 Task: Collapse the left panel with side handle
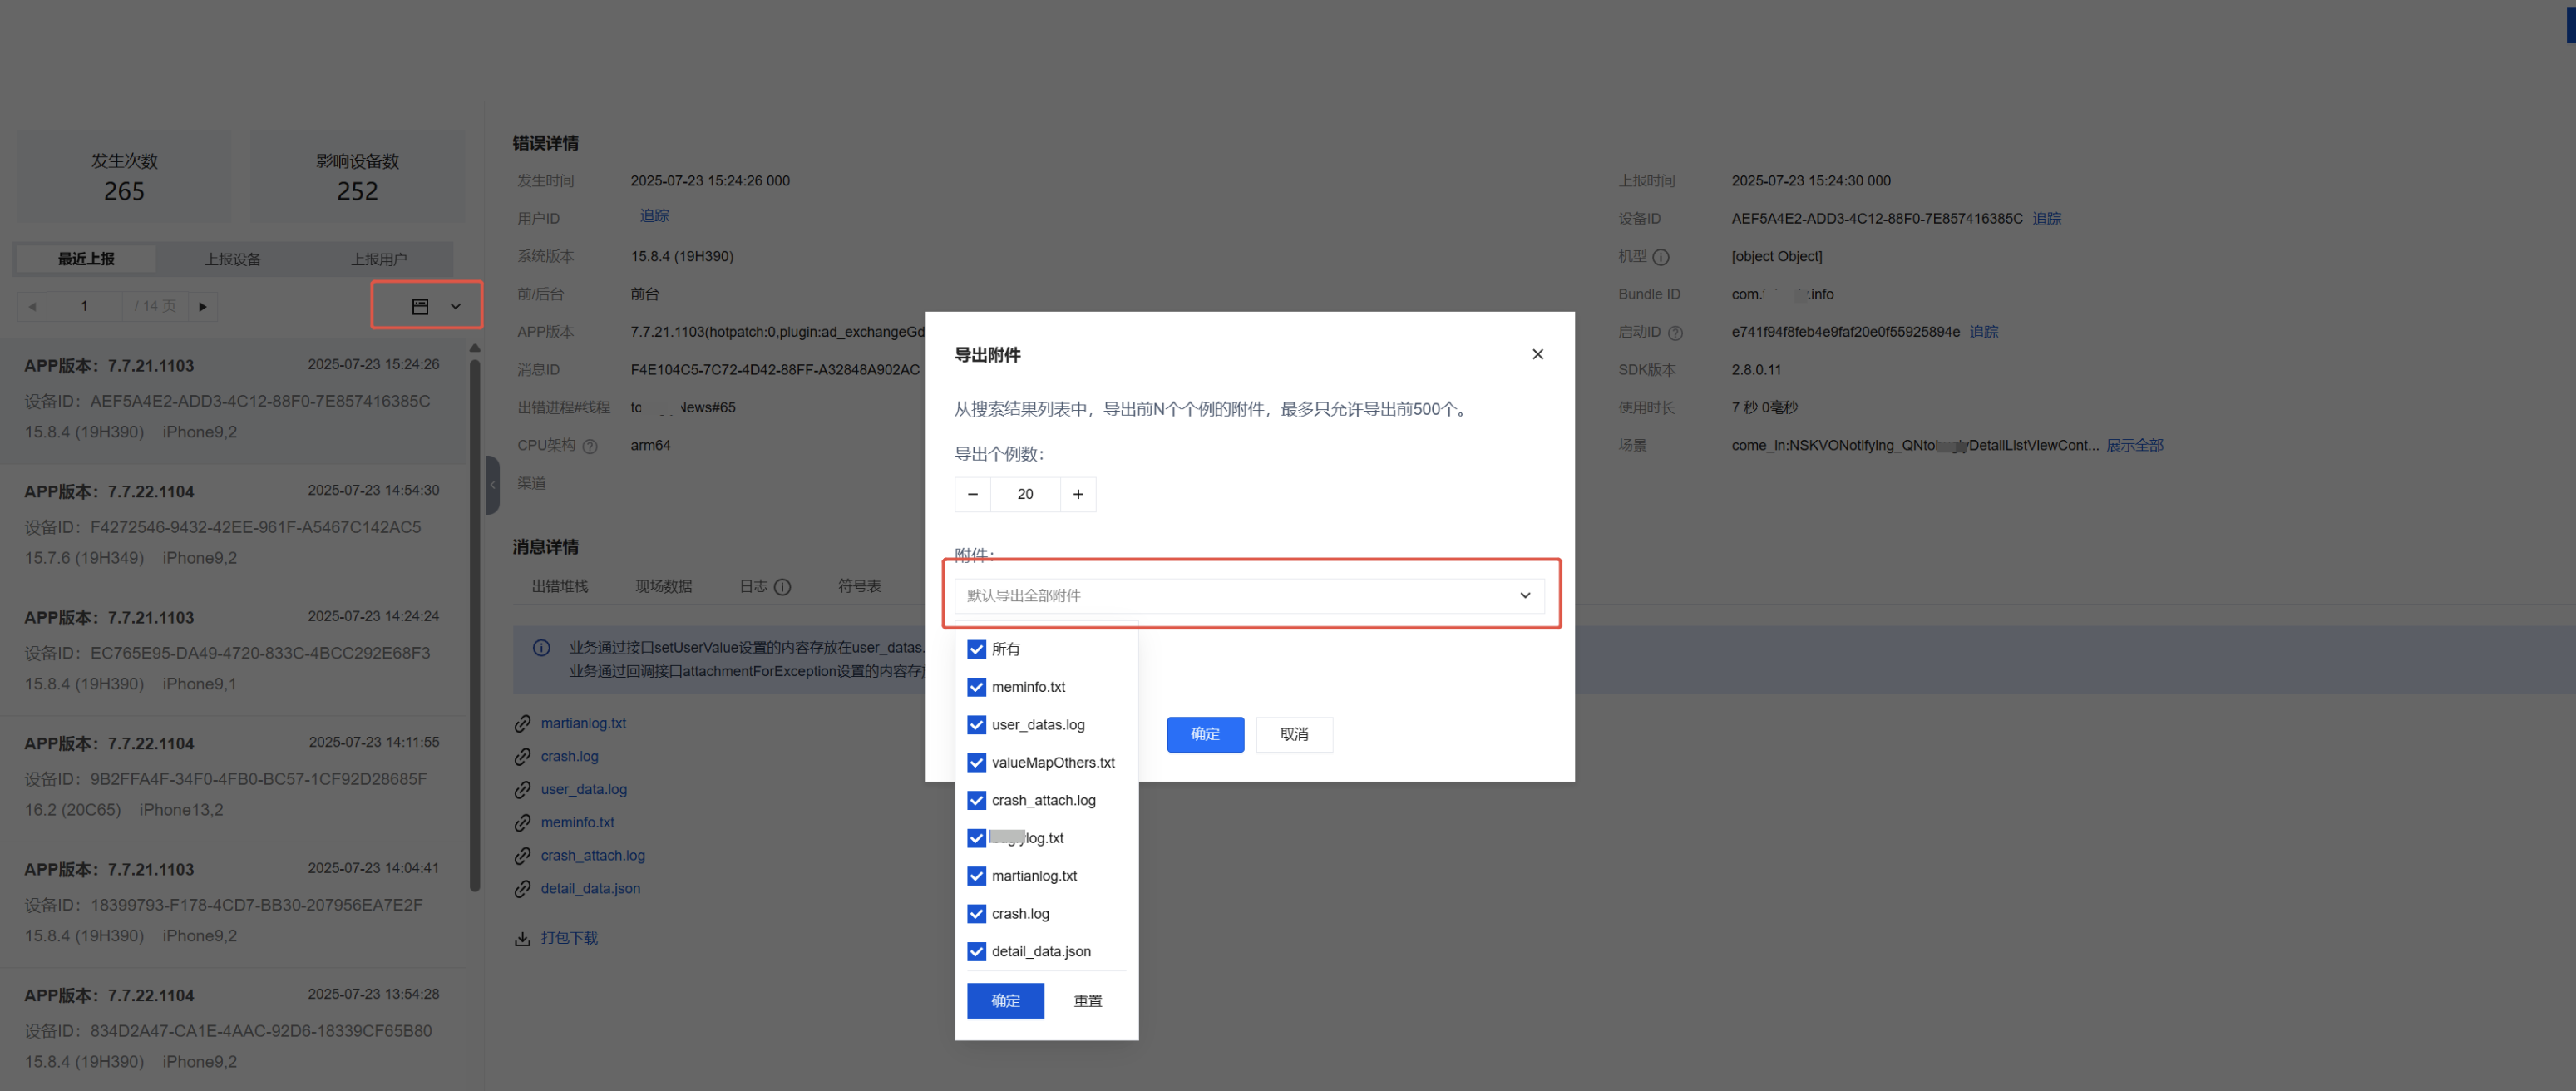coord(492,485)
